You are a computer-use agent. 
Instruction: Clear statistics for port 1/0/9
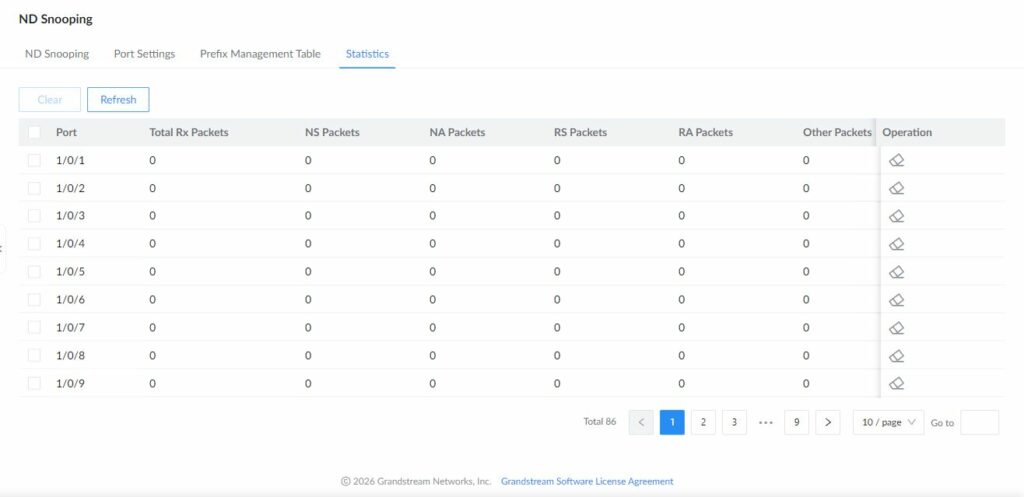point(897,383)
